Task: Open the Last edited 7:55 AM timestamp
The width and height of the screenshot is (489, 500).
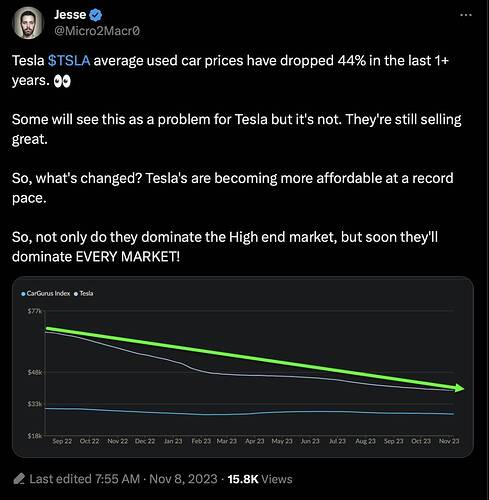Action: (85, 479)
